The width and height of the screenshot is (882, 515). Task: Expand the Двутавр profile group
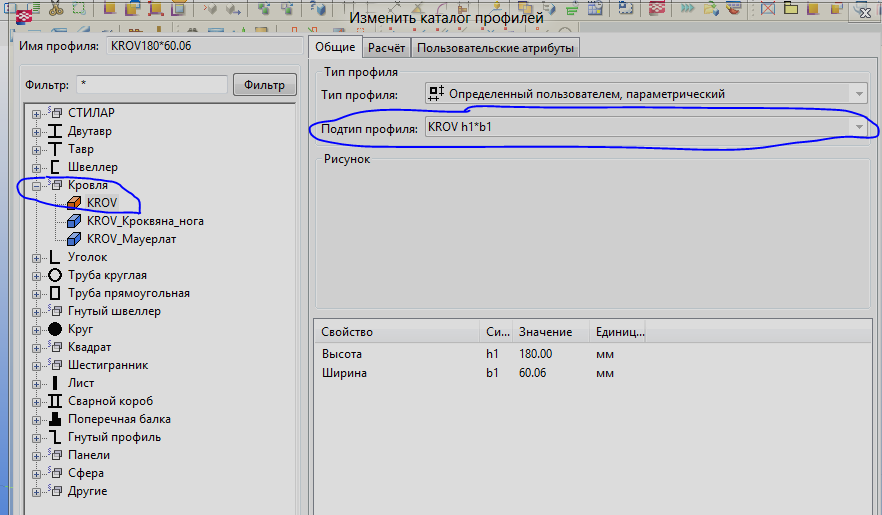37,132
